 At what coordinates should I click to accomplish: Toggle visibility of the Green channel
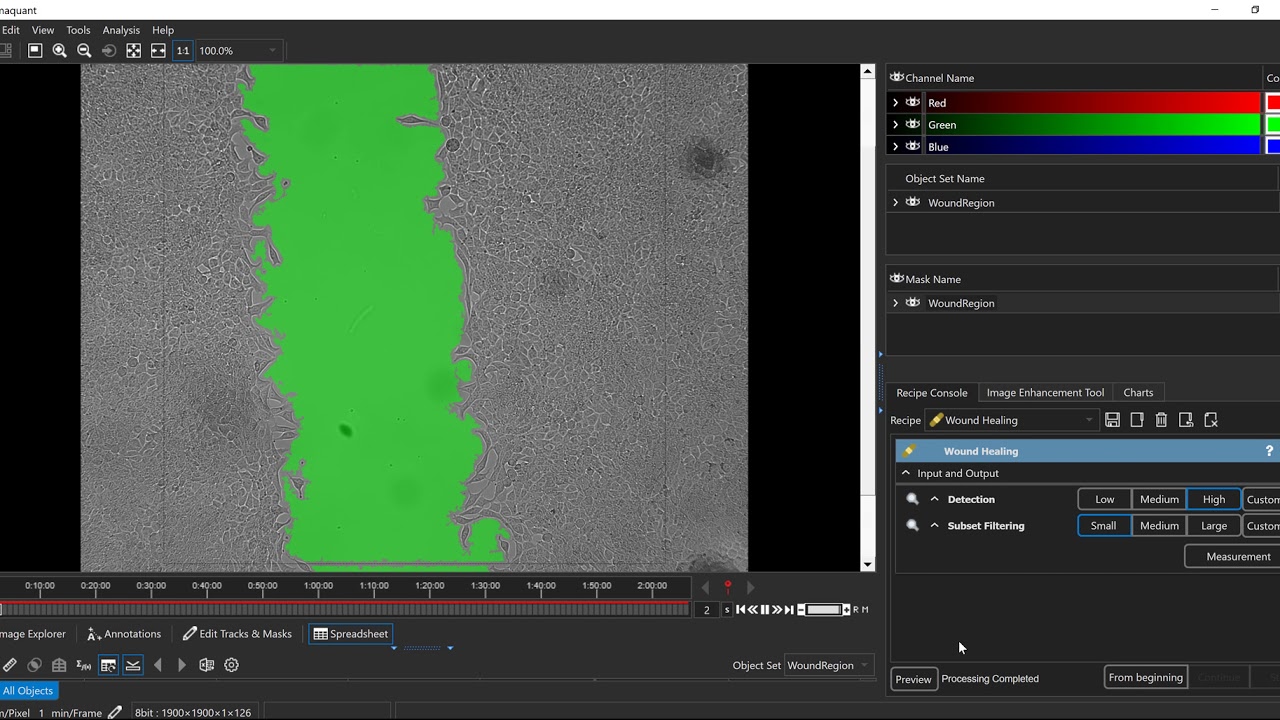[913, 124]
